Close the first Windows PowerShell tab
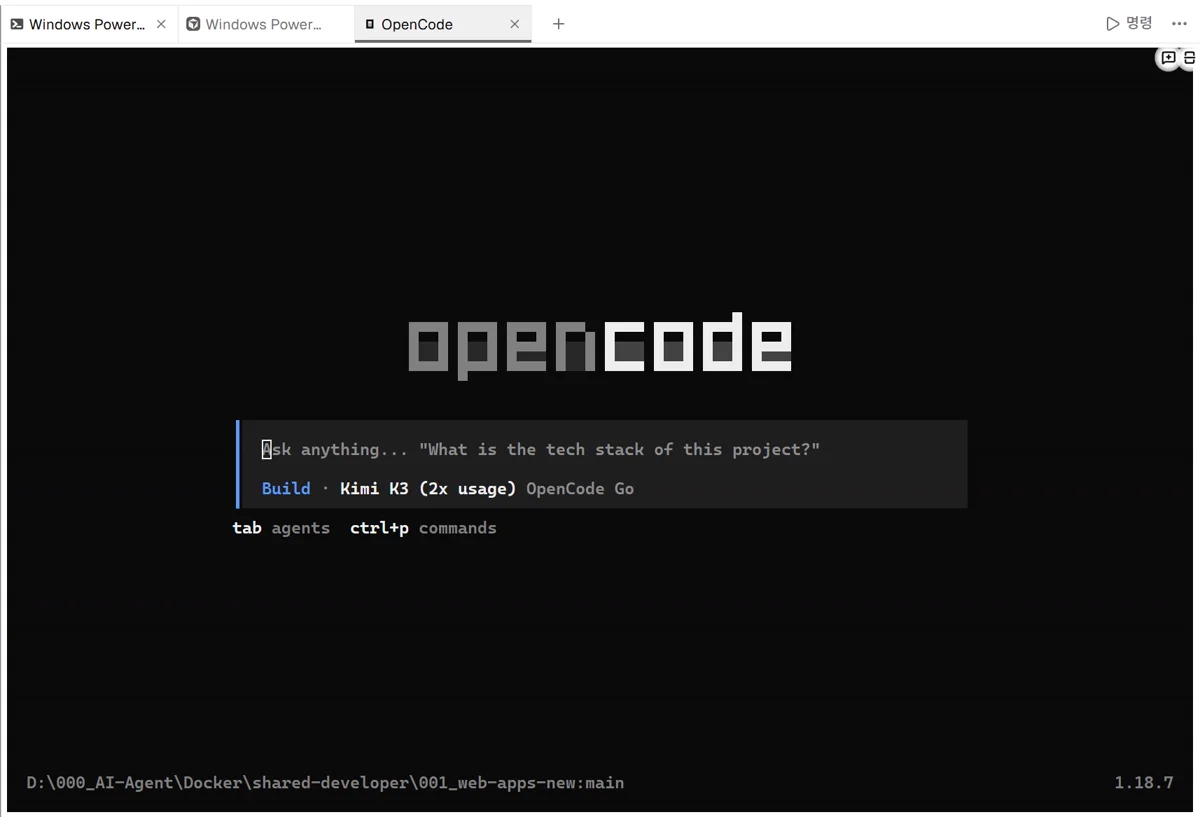Screen dimensions: 1200x817 [x=161, y=24]
